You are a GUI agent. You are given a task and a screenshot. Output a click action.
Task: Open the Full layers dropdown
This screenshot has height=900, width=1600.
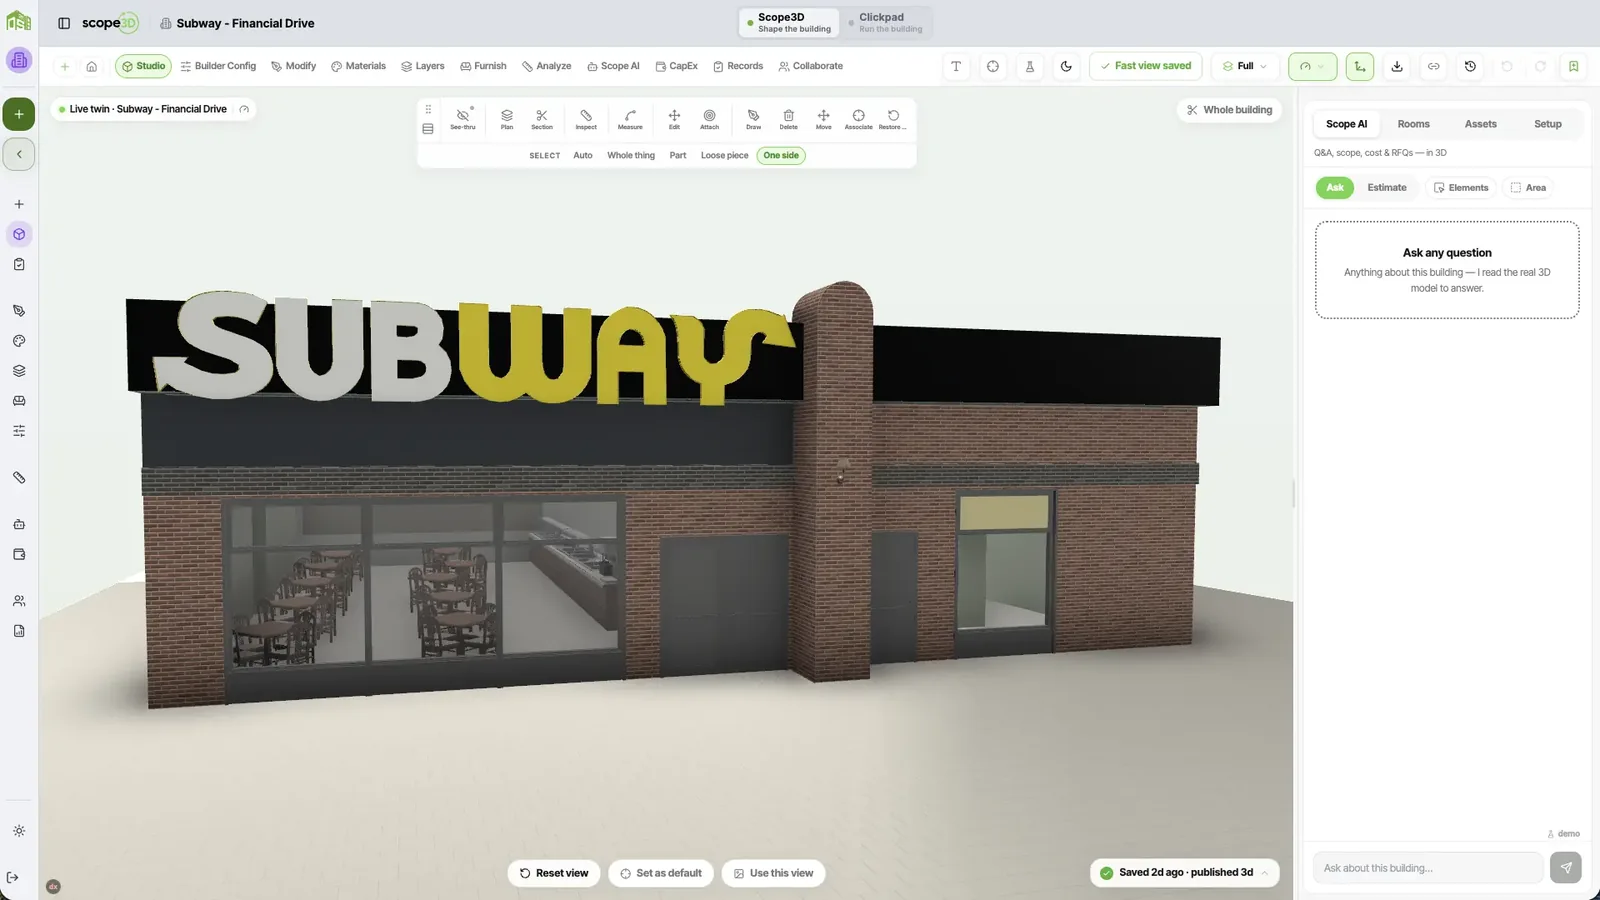tap(1245, 66)
